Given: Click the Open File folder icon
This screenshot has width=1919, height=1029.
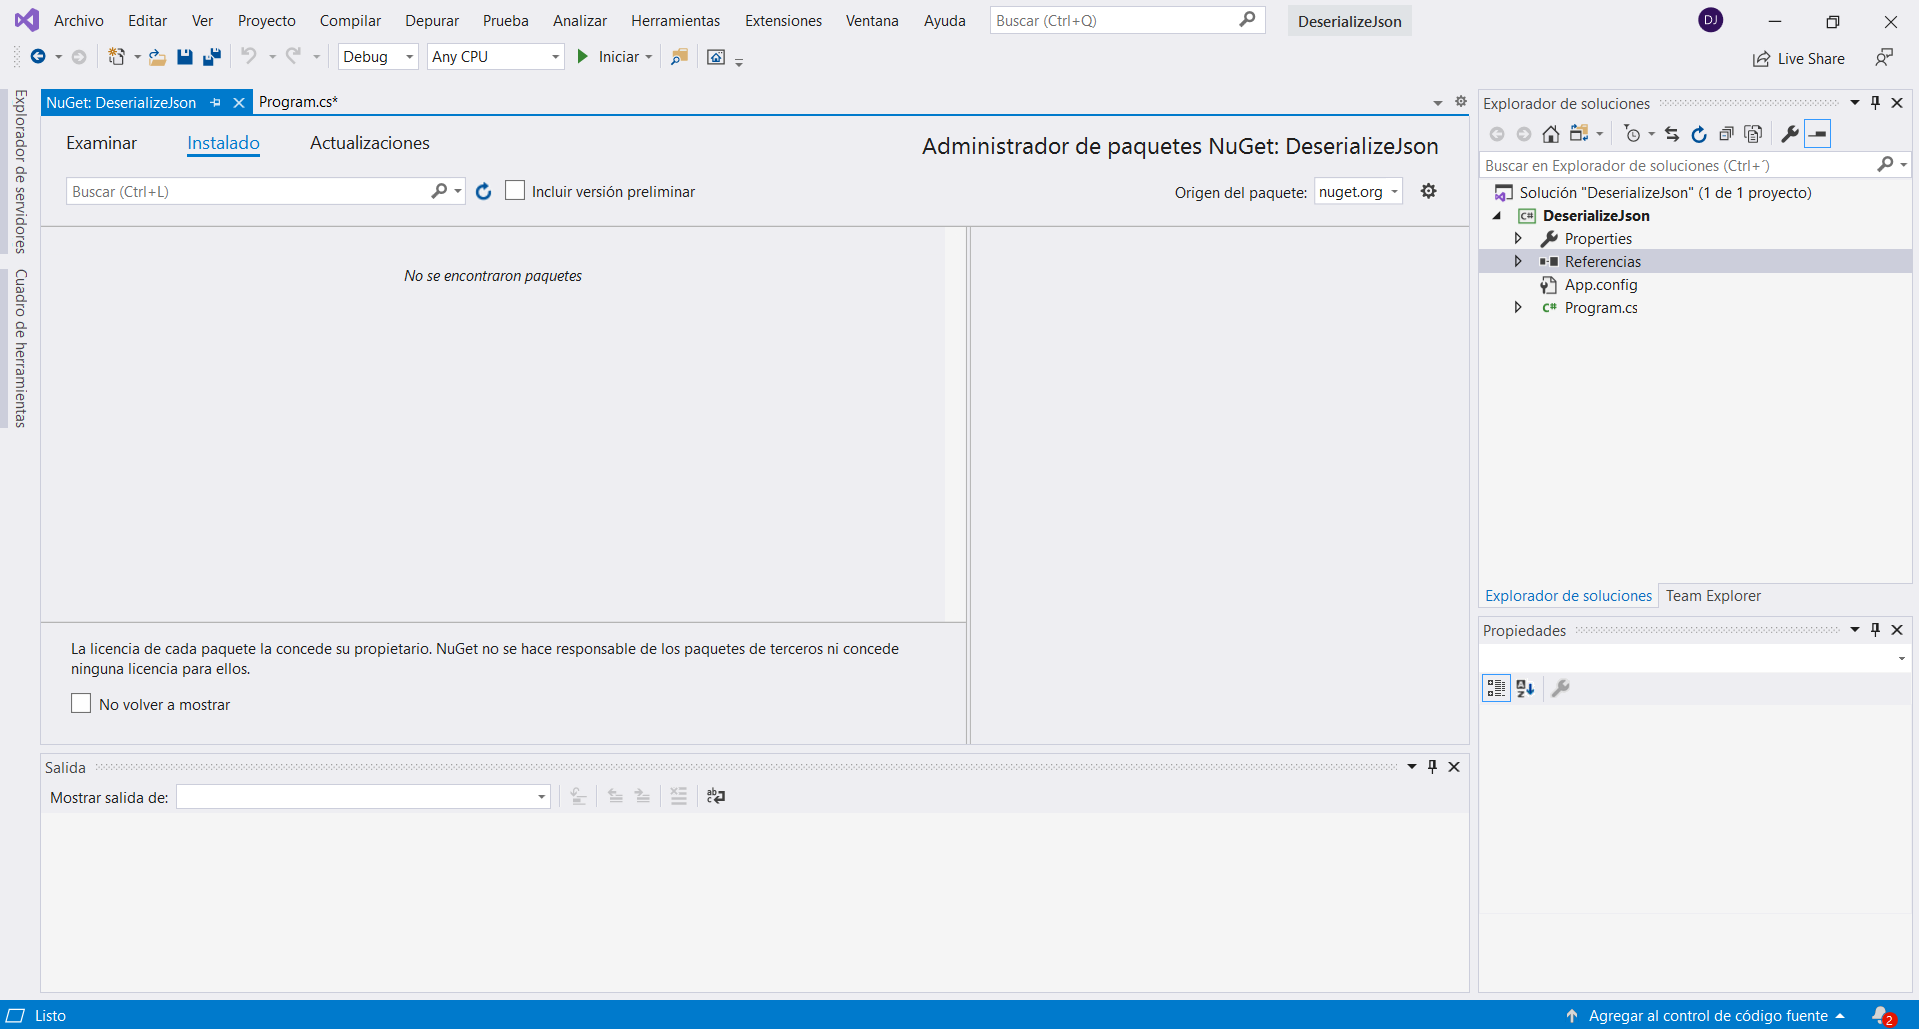Looking at the screenshot, I should [157, 57].
